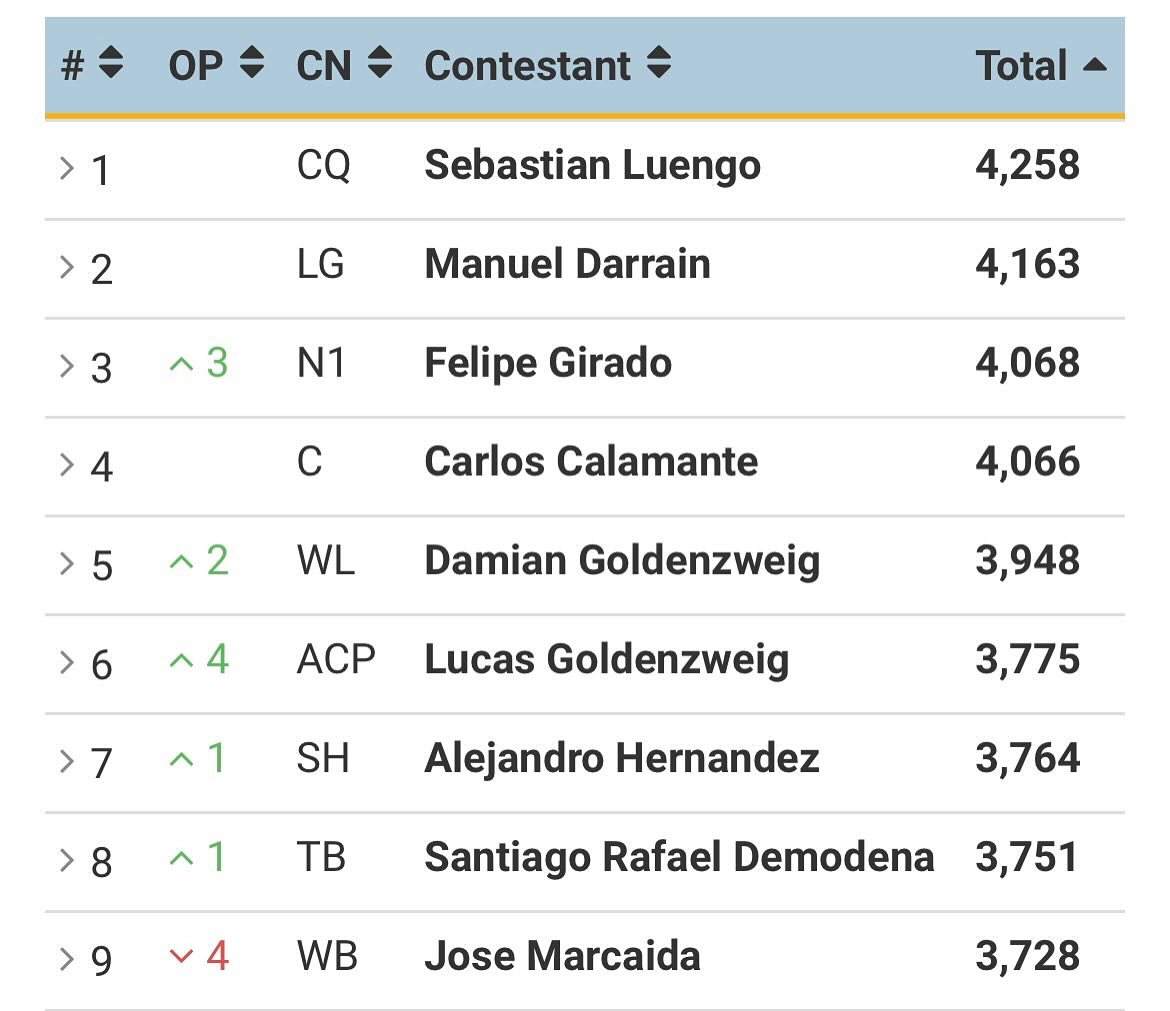Expand row 1 Sebastian Luengo details
The width and height of the screenshot is (1170, 1011).
(x=66, y=168)
